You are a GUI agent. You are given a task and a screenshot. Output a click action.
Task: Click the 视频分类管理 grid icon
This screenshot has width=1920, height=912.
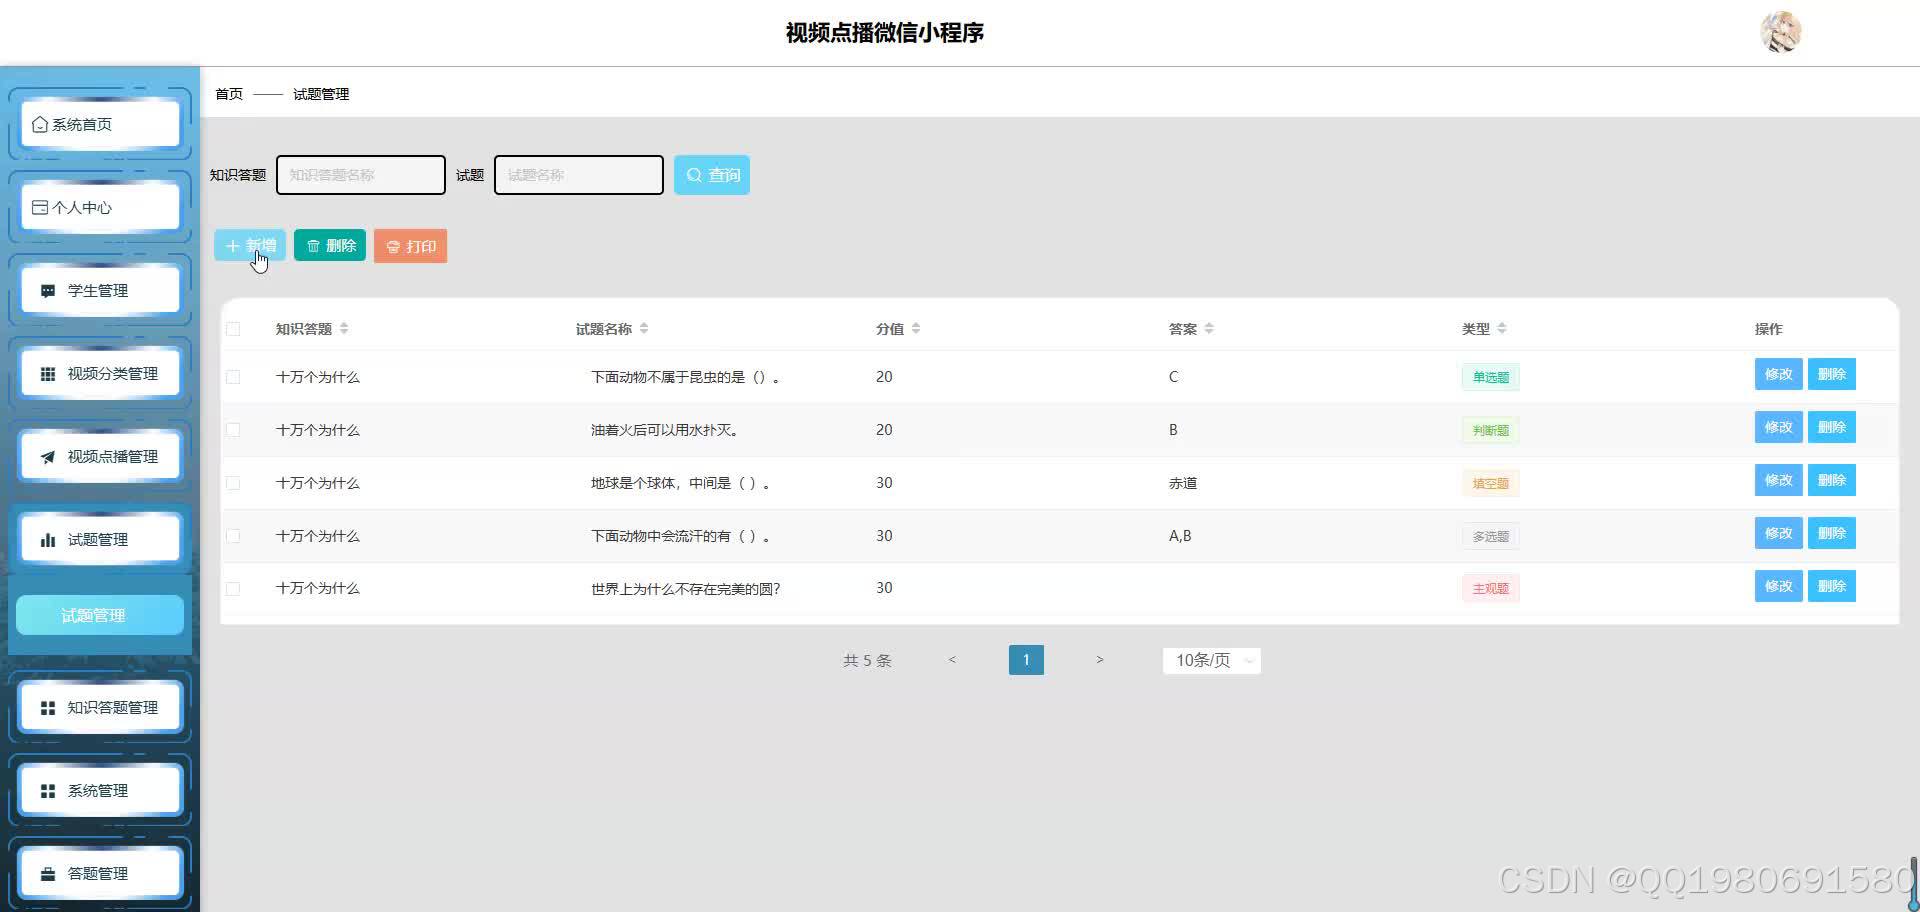tap(46, 372)
